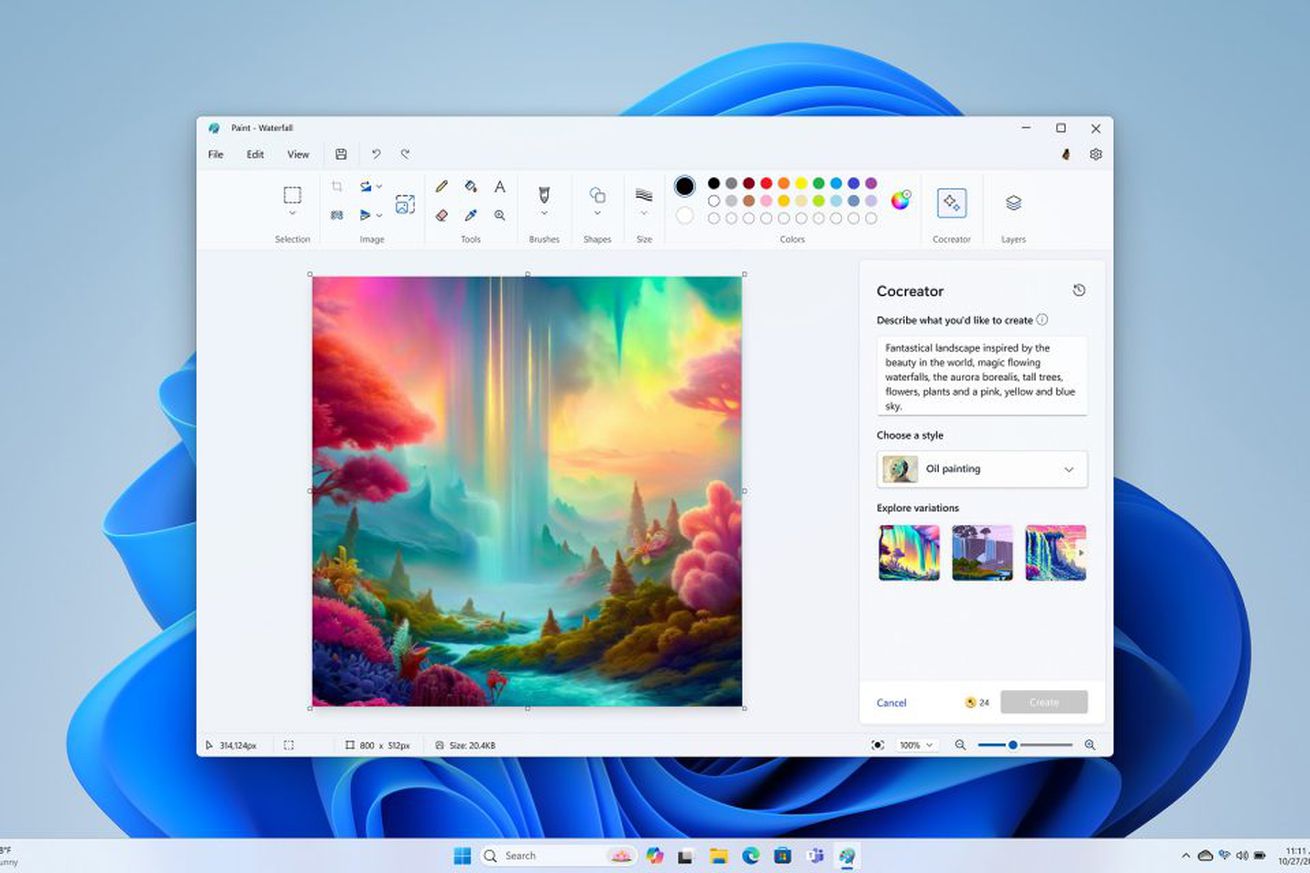Open the File menu
This screenshot has height=873, width=1310.
pyautogui.click(x=215, y=154)
